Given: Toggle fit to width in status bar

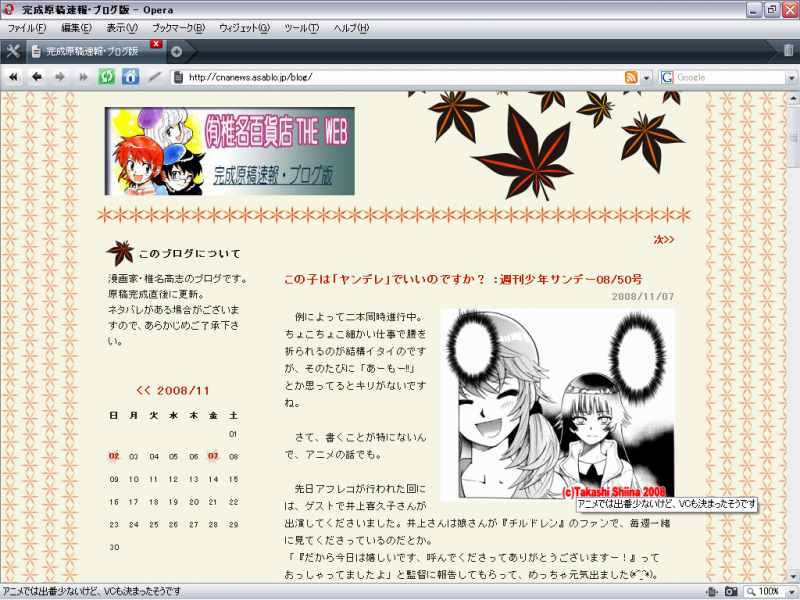Looking at the screenshot, I should 712,592.
